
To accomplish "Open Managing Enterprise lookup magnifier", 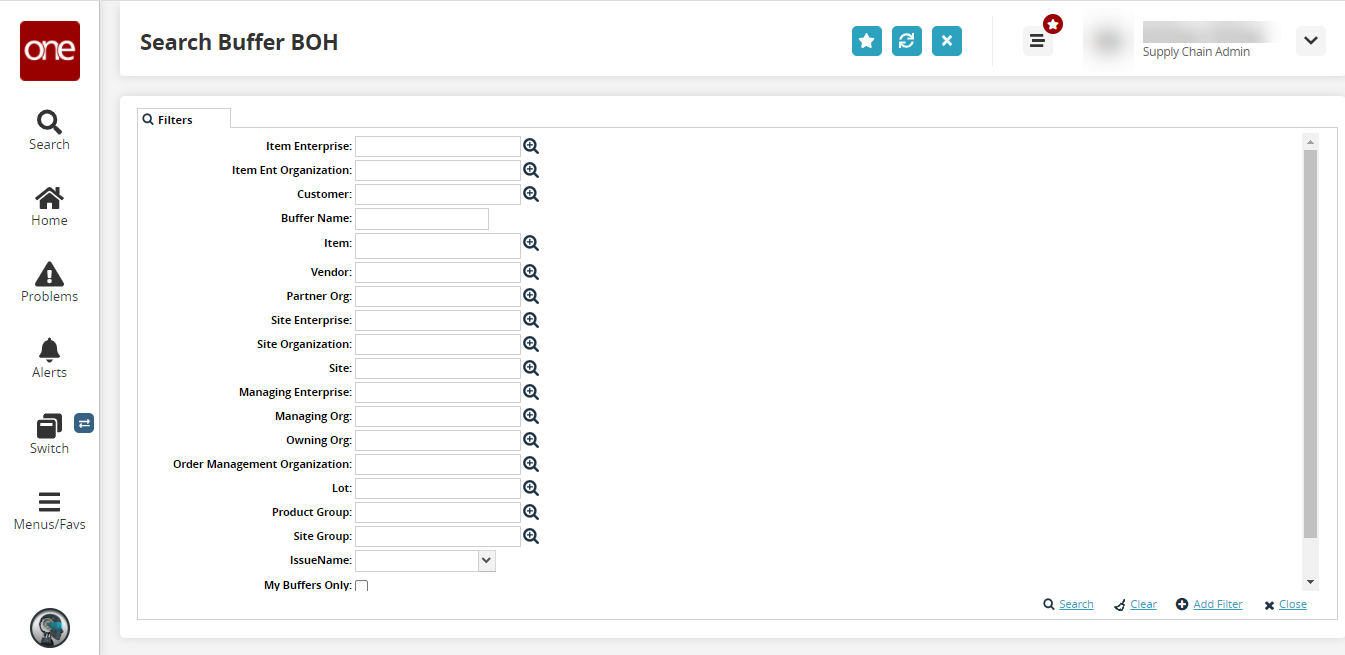I will tap(531, 392).
